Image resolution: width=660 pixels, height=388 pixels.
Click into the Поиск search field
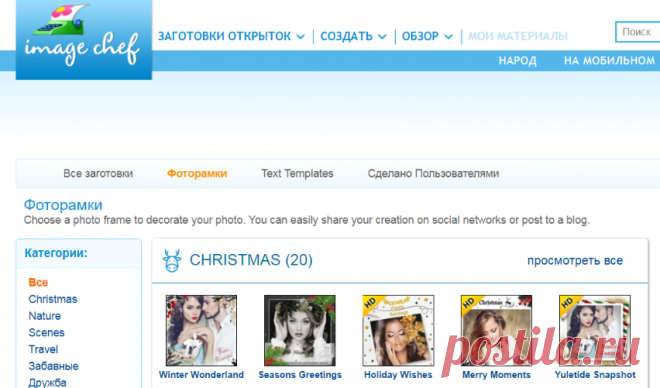click(638, 32)
